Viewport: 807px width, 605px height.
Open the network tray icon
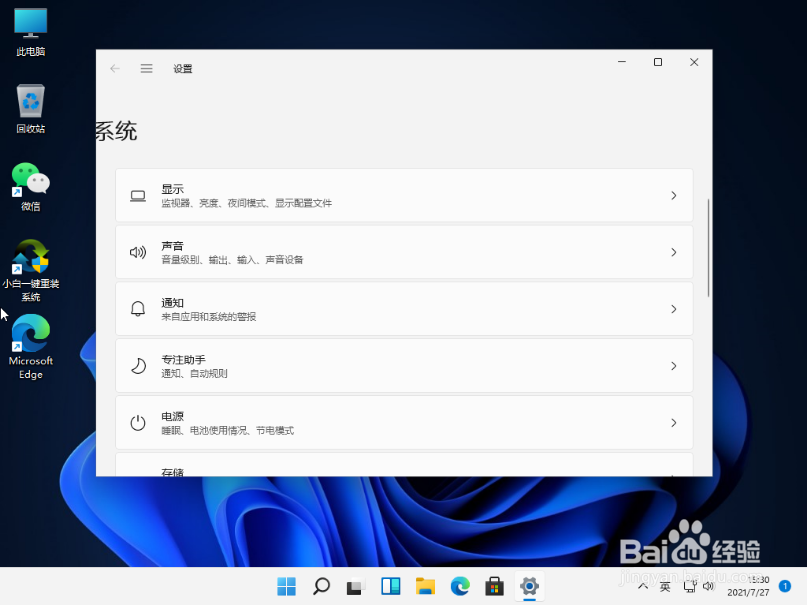click(x=689, y=586)
